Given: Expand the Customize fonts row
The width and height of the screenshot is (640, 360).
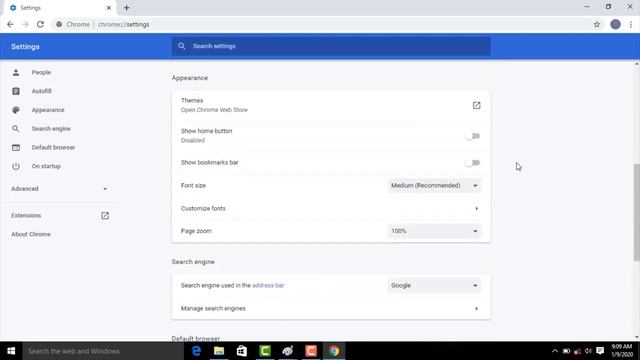Looking at the screenshot, I should coord(331,209).
